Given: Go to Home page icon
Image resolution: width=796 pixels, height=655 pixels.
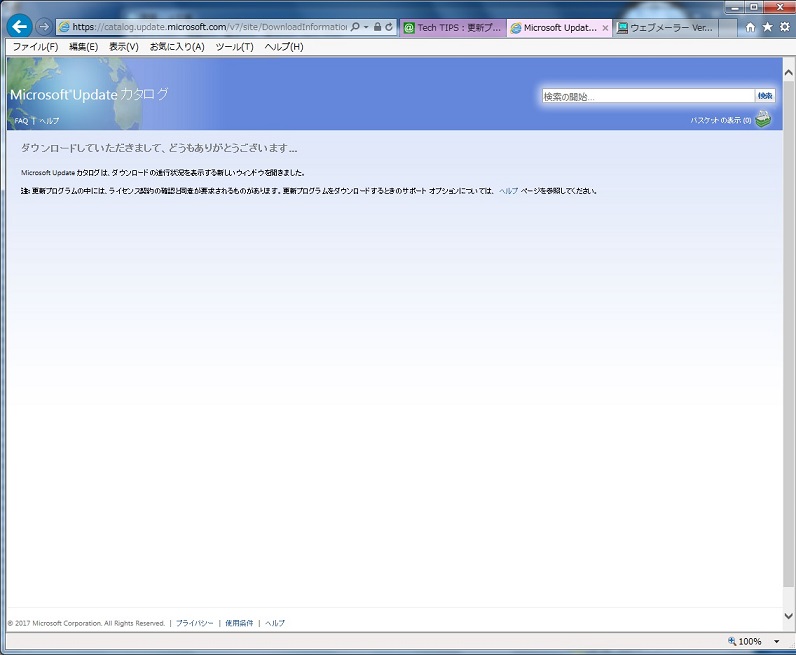Looking at the screenshot, I should tap(750, 27).
